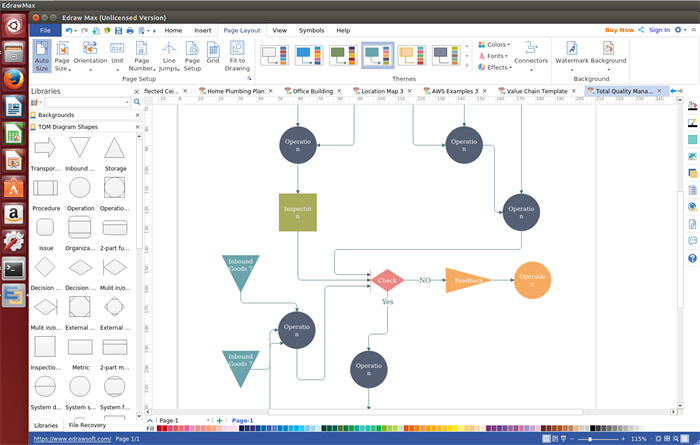Close the TQM Diagram Shapes library
This screenshot has width=700, height=445.
(x=138, y=127)
